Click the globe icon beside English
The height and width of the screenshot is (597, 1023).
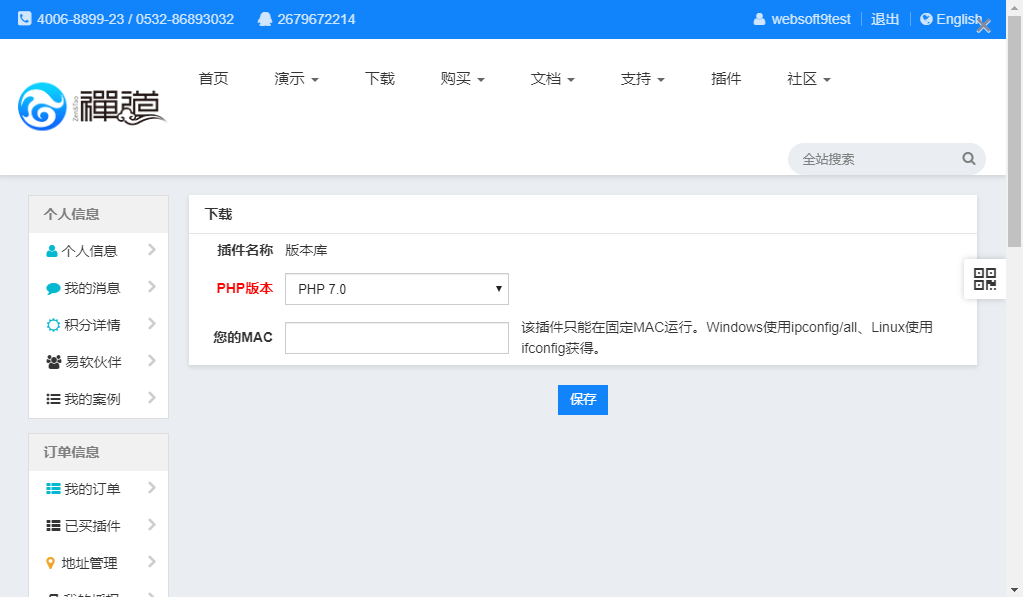pos(926,19)
